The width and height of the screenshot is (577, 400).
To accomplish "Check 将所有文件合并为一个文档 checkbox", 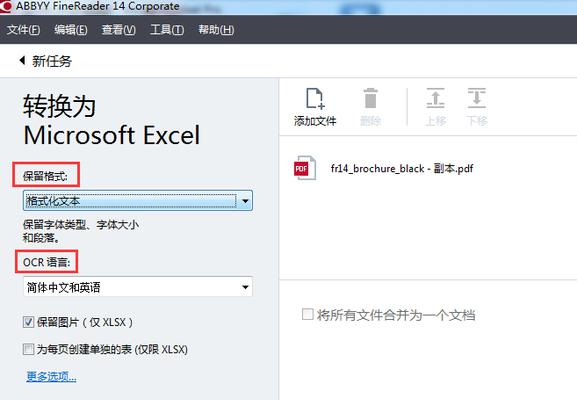I will (x=308, y=314).
